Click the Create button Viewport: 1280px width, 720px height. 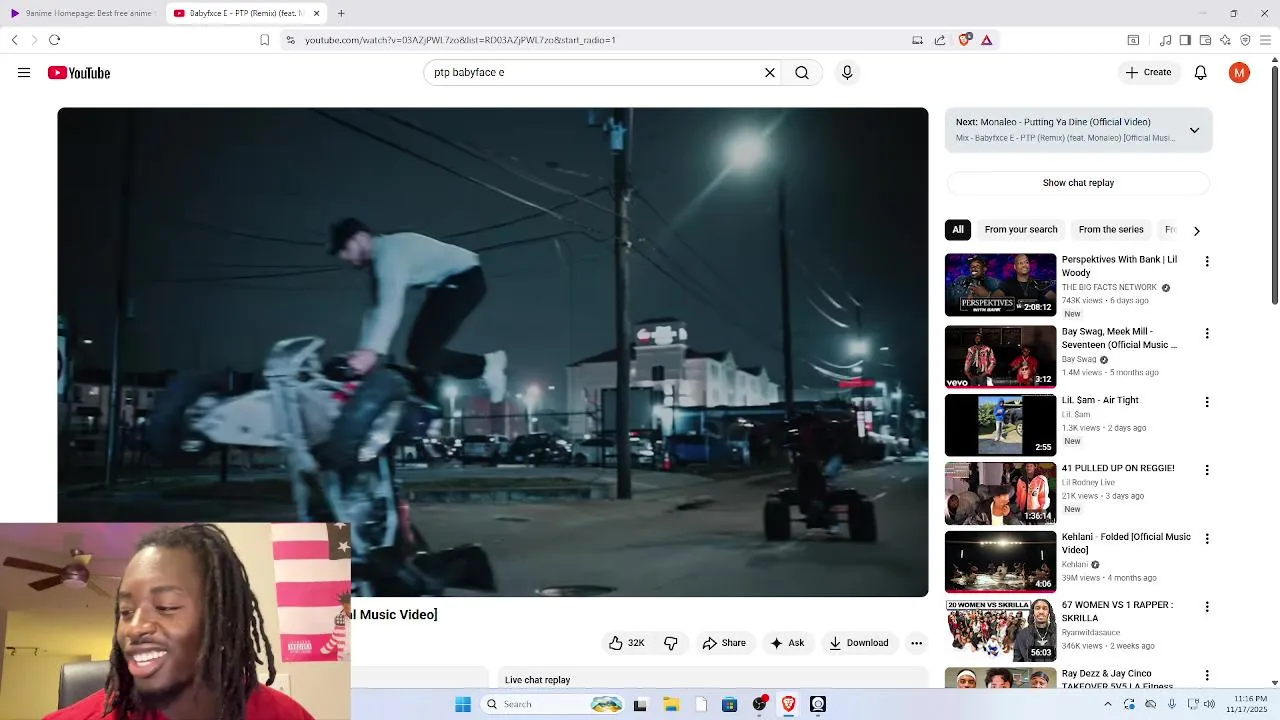(x=1148, y=72)
